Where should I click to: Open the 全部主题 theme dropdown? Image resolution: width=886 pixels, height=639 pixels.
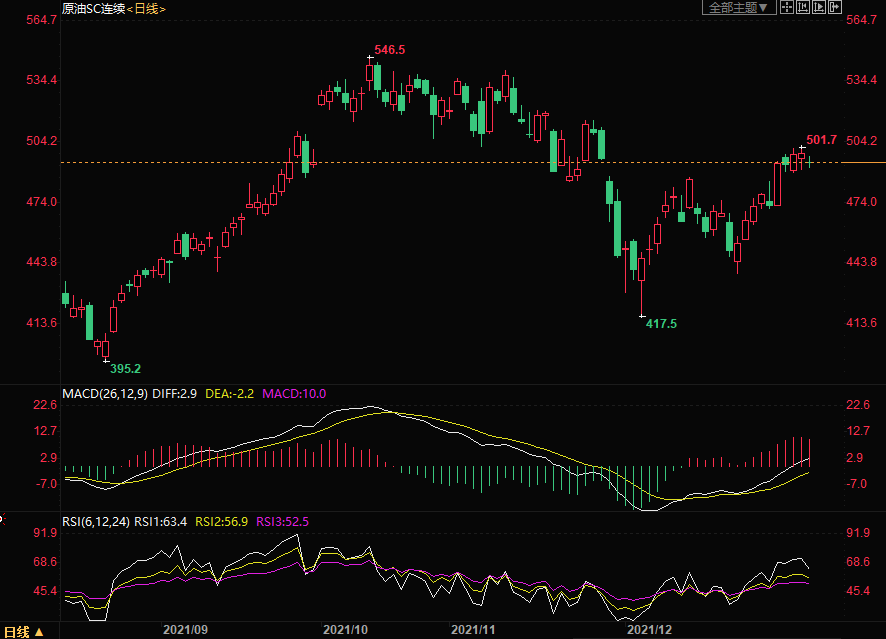coord(739,8)
